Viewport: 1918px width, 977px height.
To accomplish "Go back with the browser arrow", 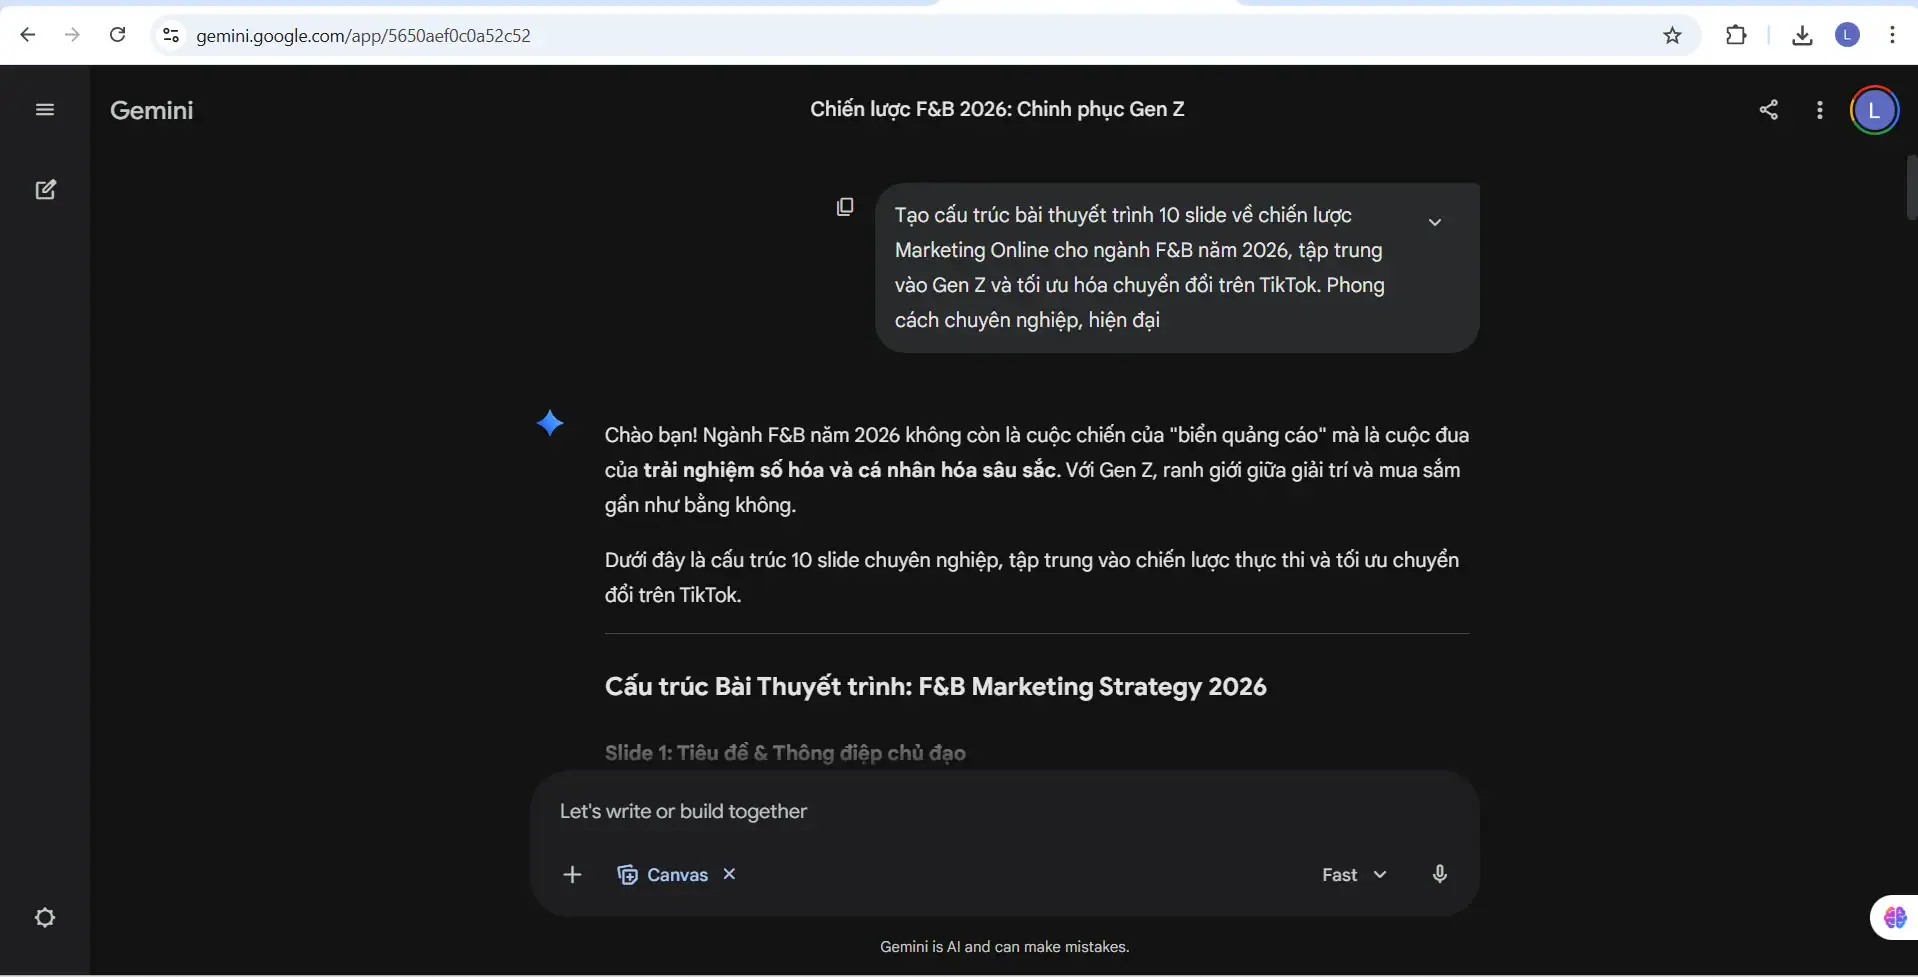I will point(28,35).
